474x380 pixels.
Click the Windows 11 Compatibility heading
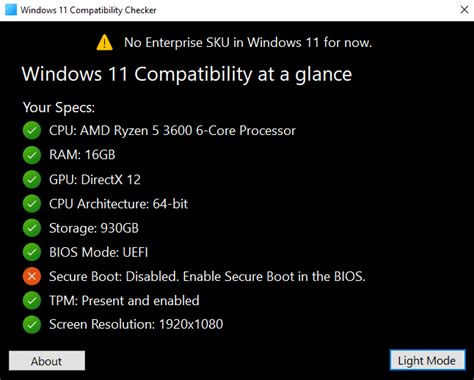point(187,74)
